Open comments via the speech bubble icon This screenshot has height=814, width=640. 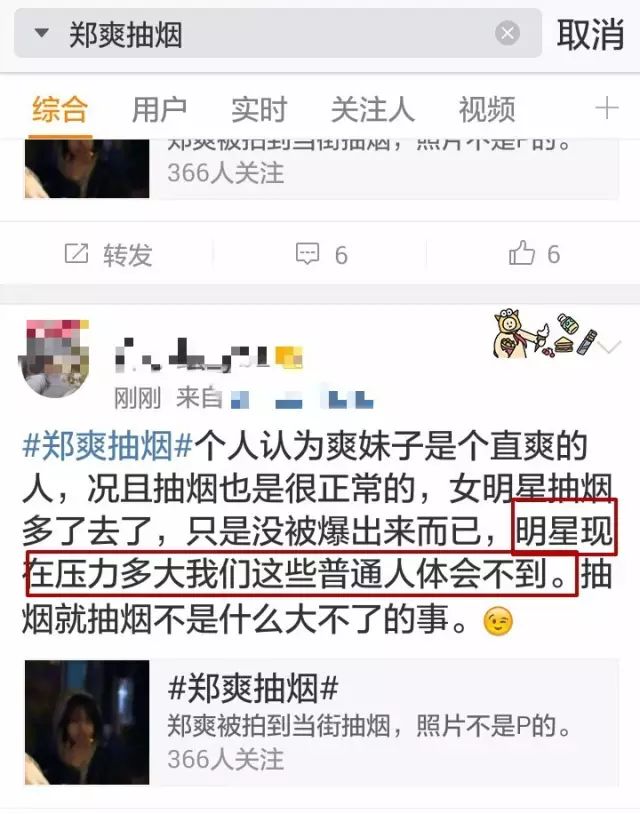[307, 253]
